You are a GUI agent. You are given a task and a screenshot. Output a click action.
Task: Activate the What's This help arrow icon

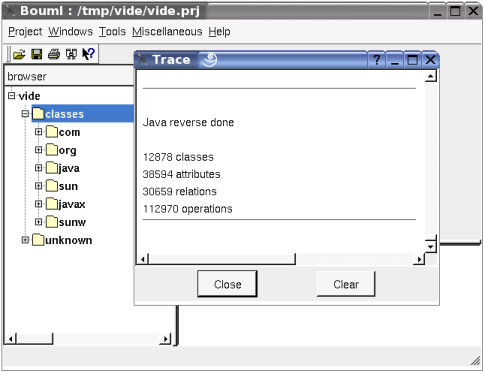pyautogui.click(x=88, y=54)
